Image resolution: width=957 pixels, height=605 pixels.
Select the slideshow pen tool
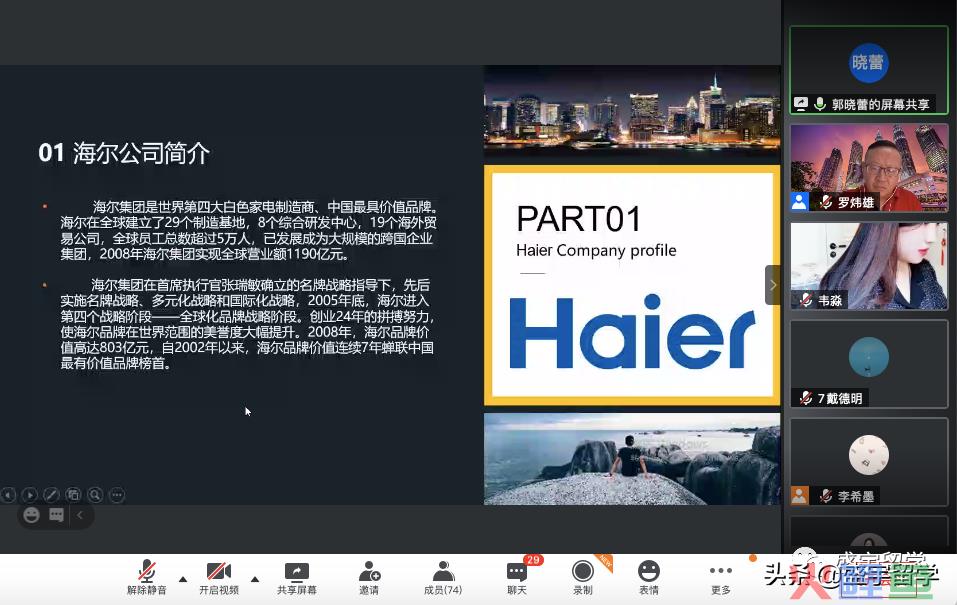(x=51, y=495)
